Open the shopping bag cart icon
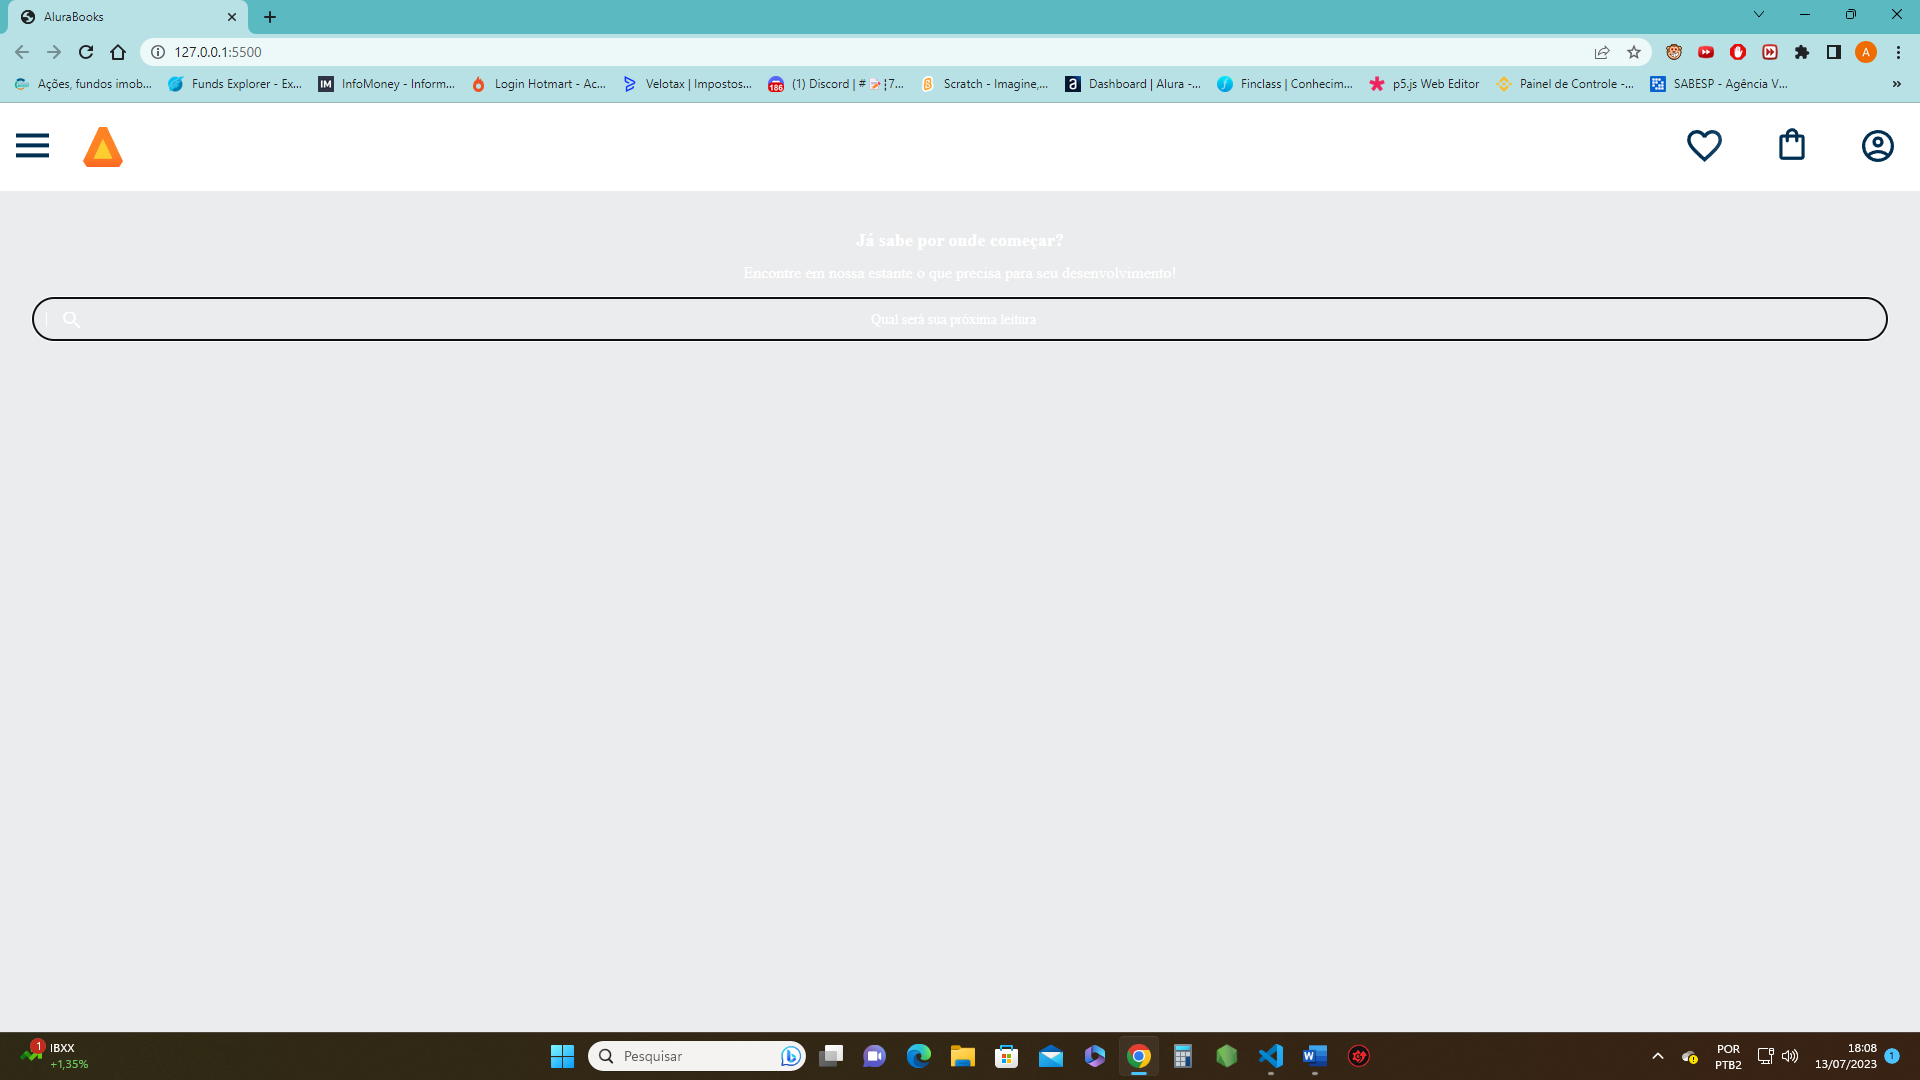This screenshot has height=1080, width=1920. [x=1792, y=145]
